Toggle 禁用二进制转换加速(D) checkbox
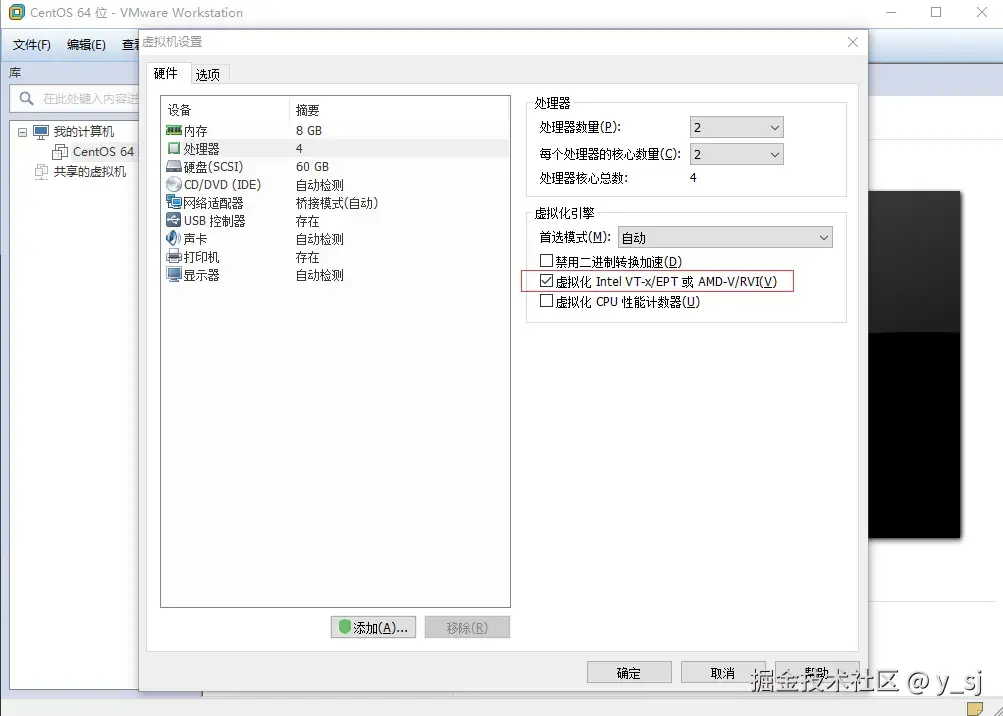This screenshot has height=716, width=1003. [x=546, y=261]
